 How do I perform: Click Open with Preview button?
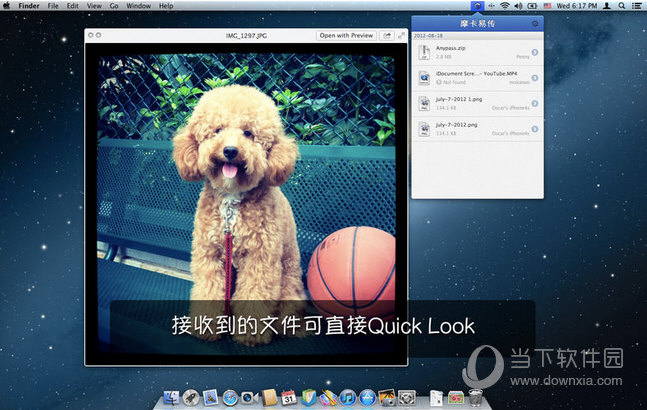(346, 35)
